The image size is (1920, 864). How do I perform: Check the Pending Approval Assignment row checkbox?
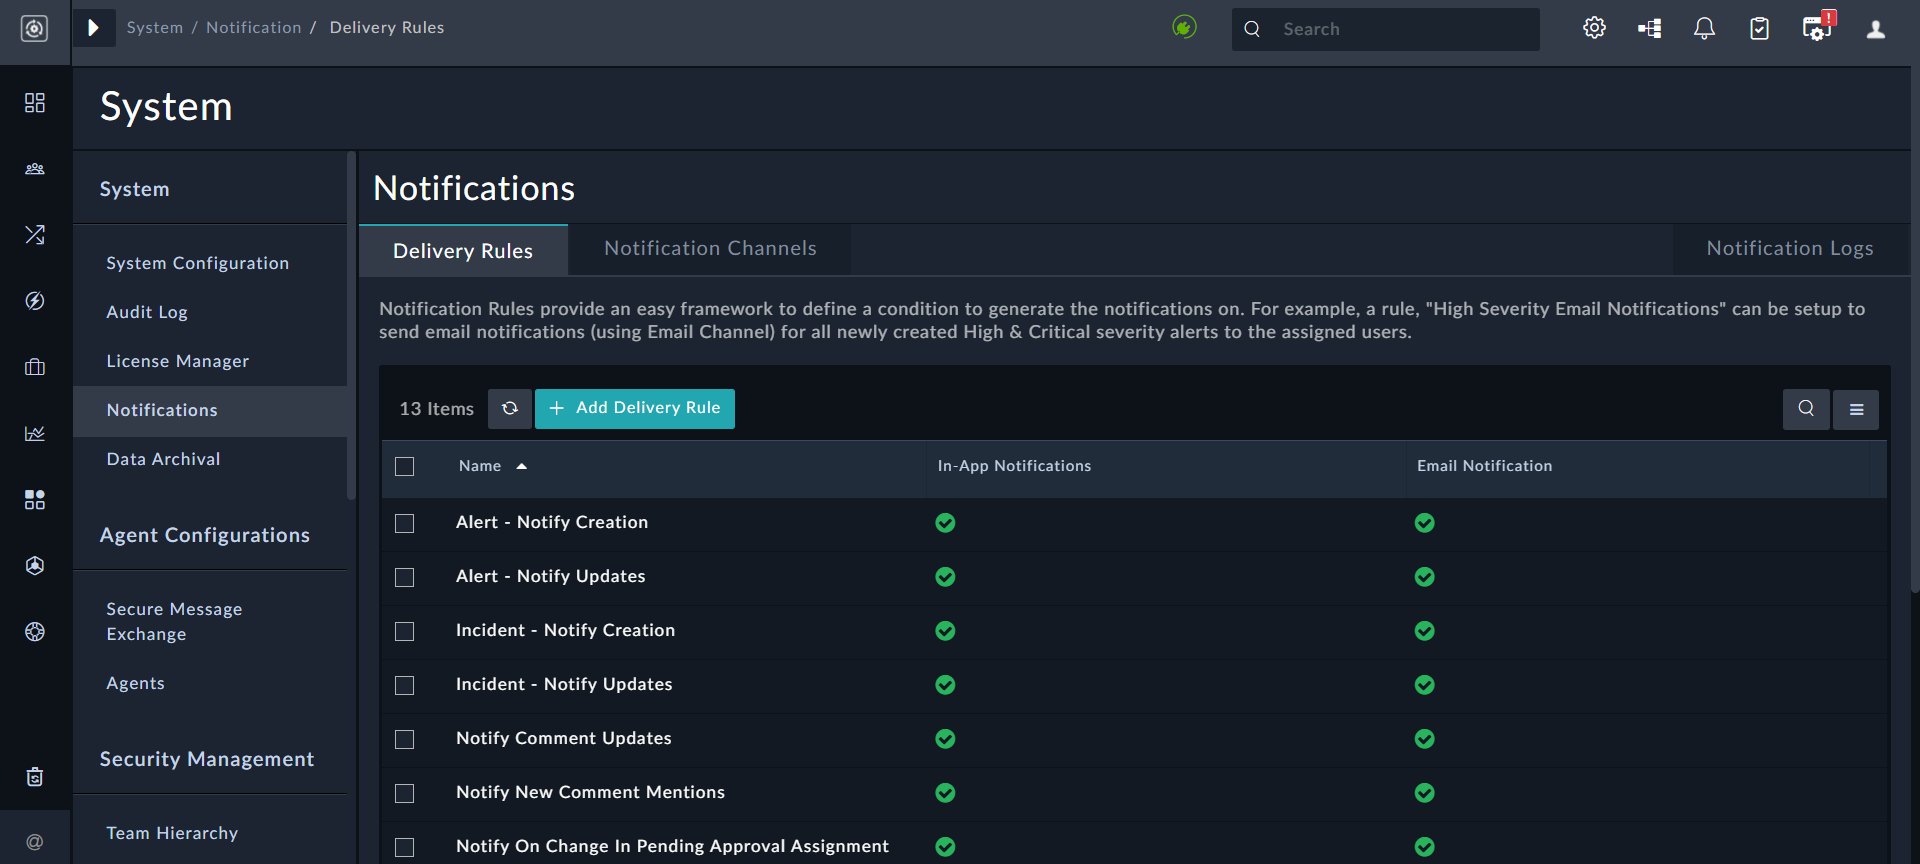coord(405,848)
